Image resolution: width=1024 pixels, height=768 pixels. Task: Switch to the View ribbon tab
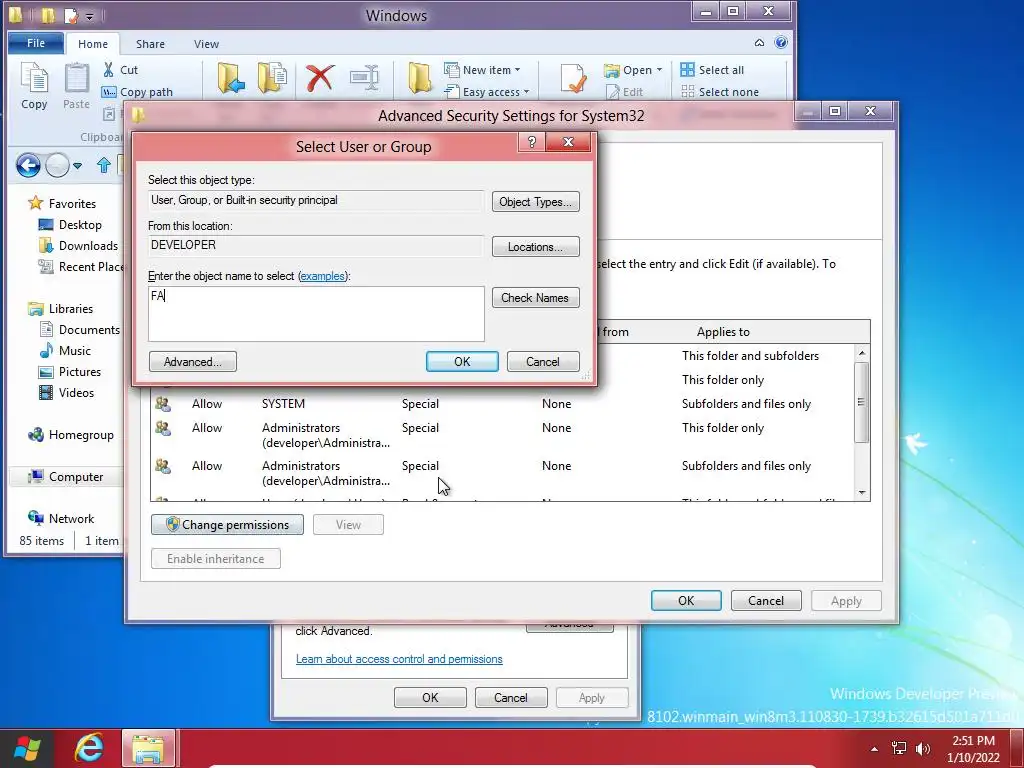(206, 44)
